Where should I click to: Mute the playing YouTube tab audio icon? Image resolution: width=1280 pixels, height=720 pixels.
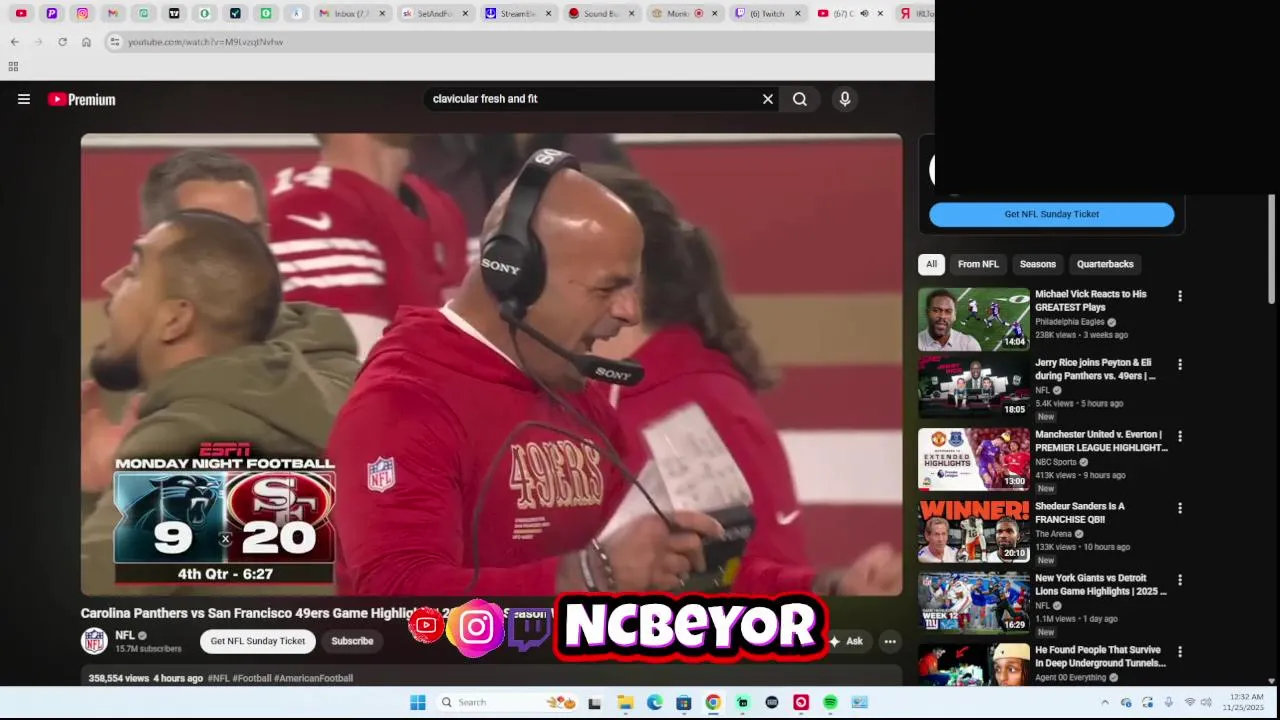click(x=864, y=13)
